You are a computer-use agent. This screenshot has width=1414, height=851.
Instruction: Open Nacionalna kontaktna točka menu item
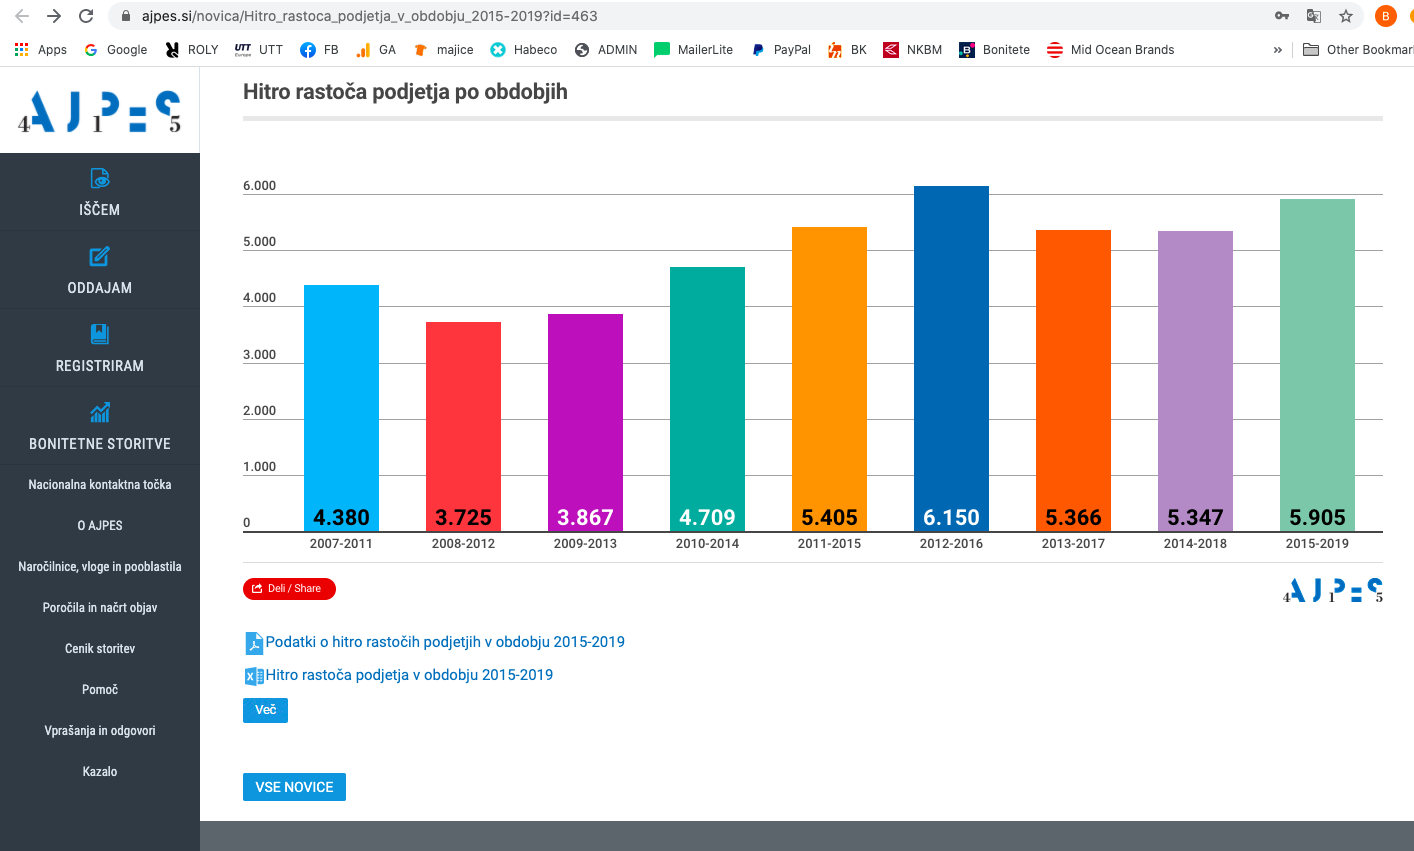[x=100, y=485]
